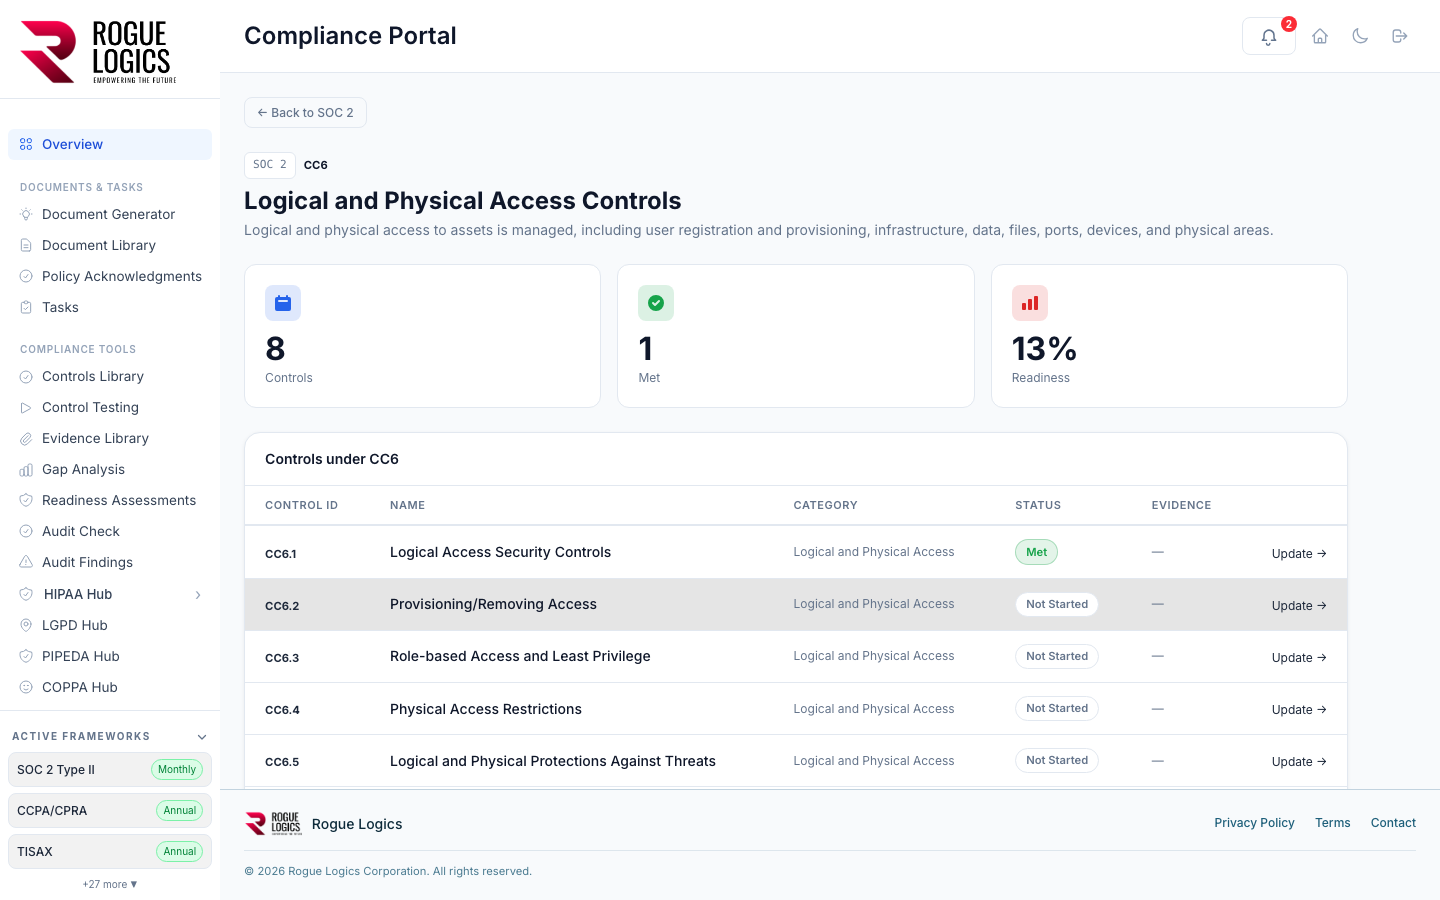The height and width of the screenshot is (900, 1440).
Task: Select the CCPA/CPRA framework
Action: [x=110, y=811]
